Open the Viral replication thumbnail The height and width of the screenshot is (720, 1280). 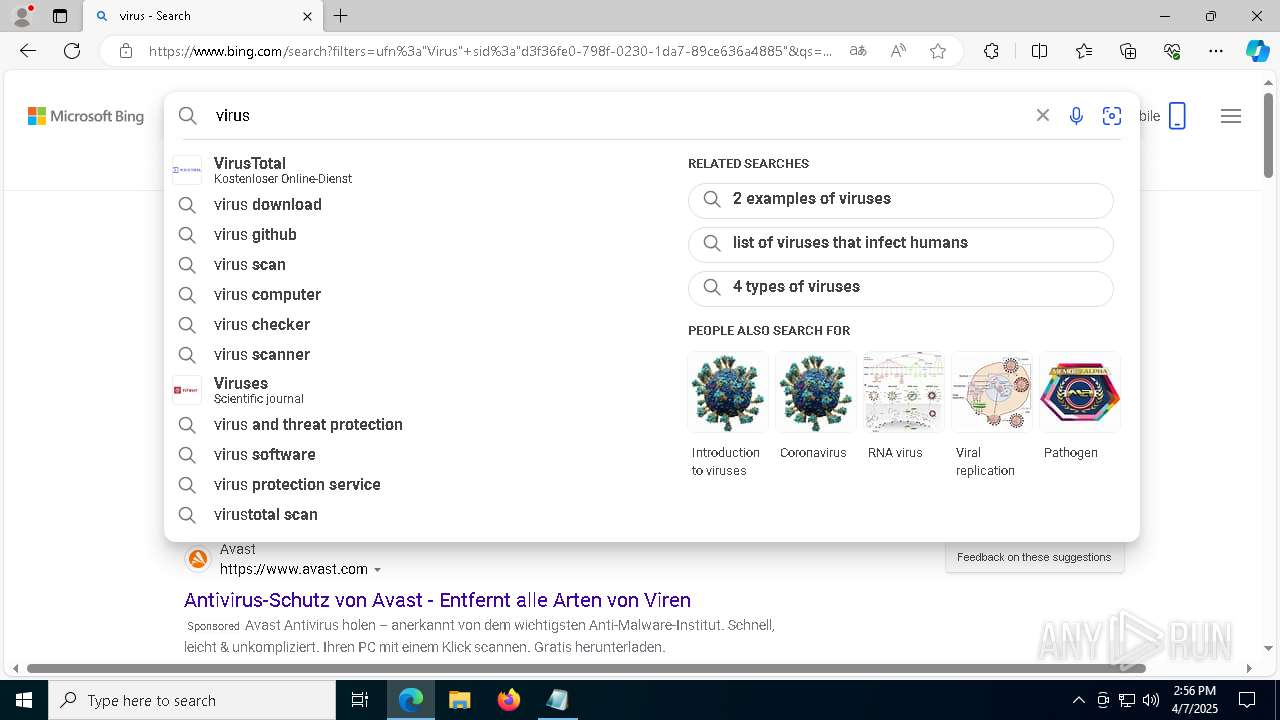click(992, 392)
